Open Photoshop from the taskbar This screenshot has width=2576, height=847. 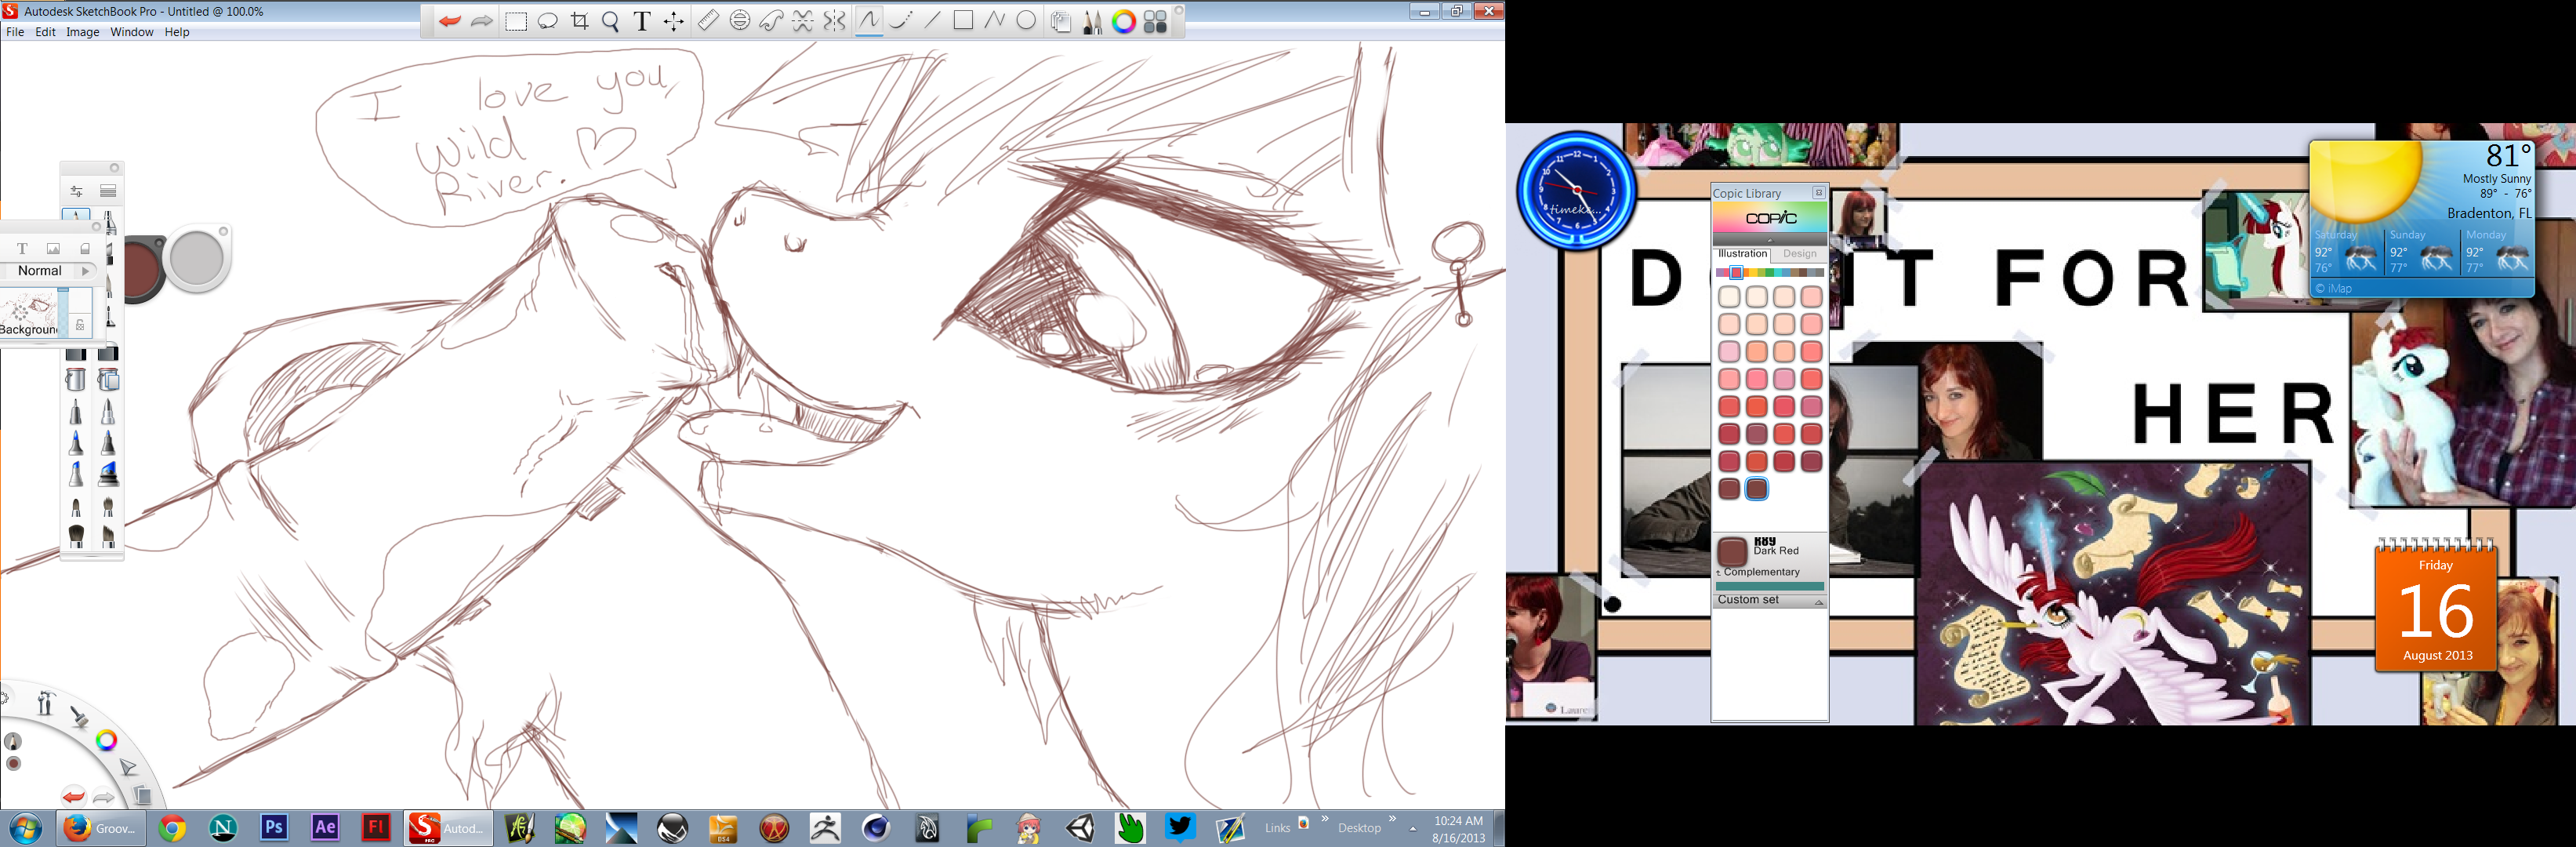click(273, 827)
